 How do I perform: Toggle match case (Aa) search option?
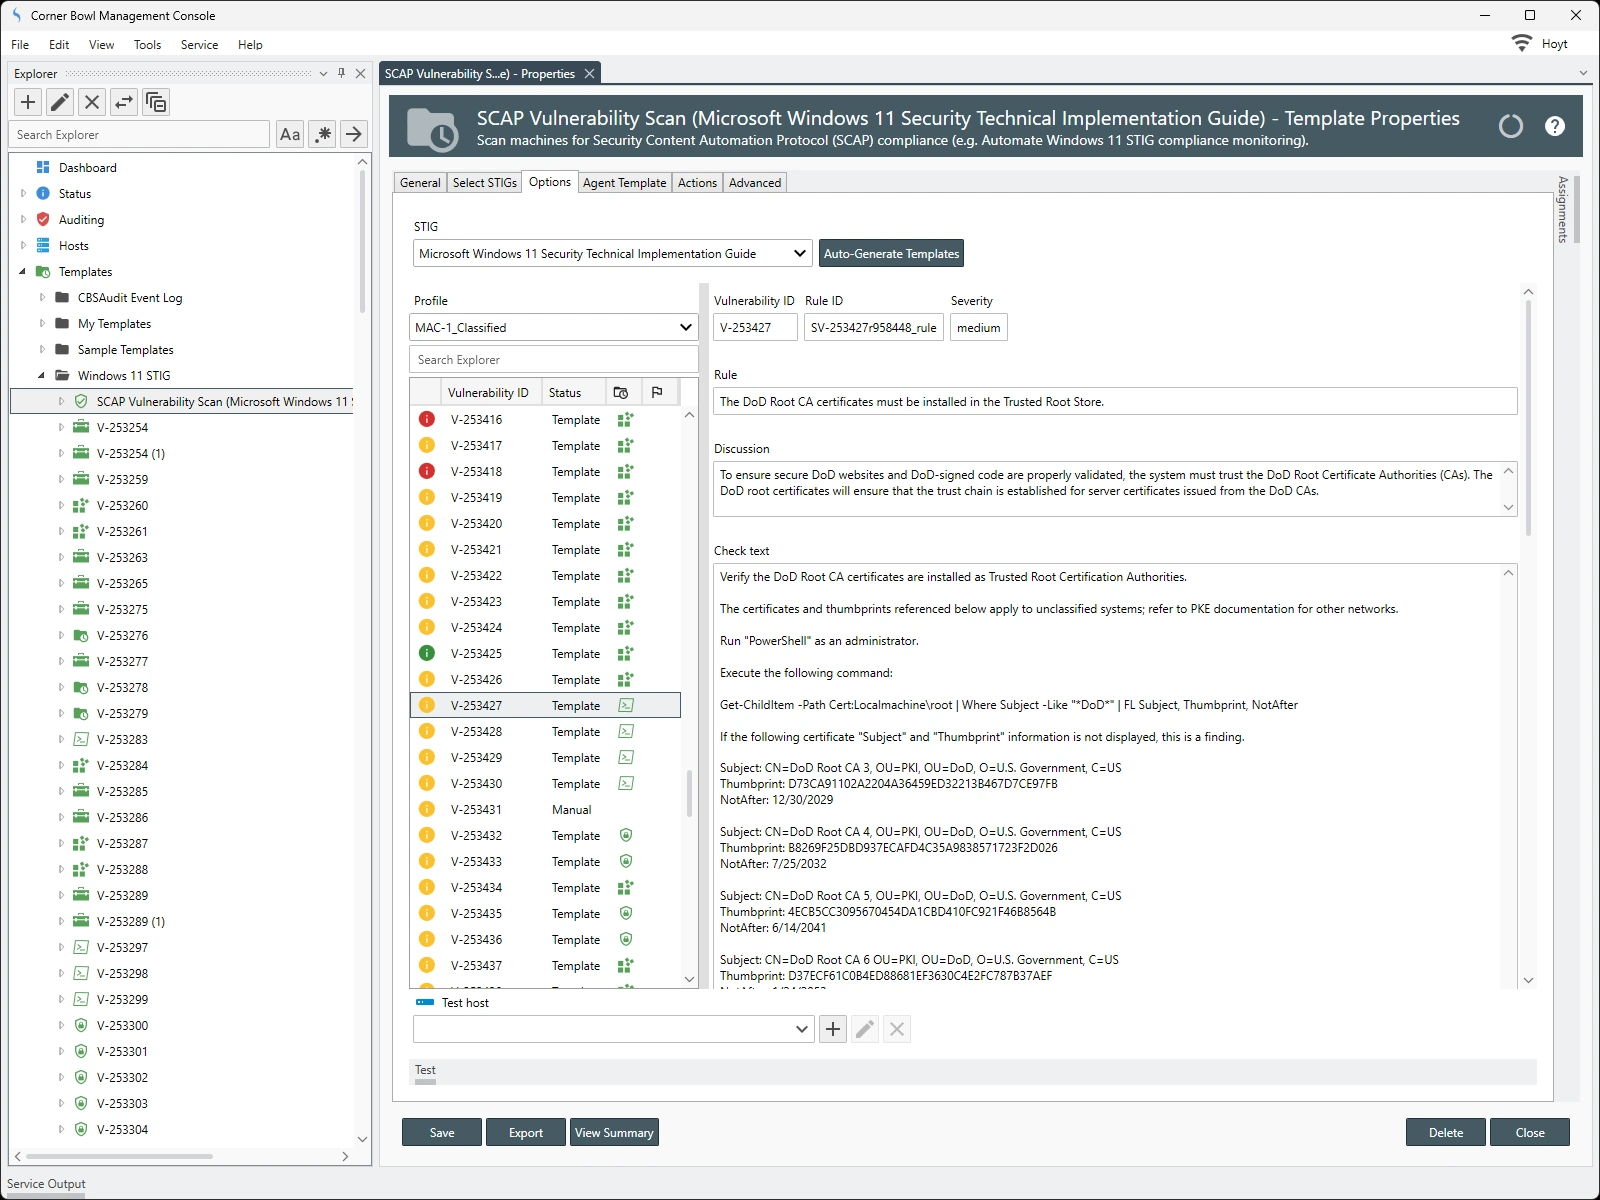point(290,134)
